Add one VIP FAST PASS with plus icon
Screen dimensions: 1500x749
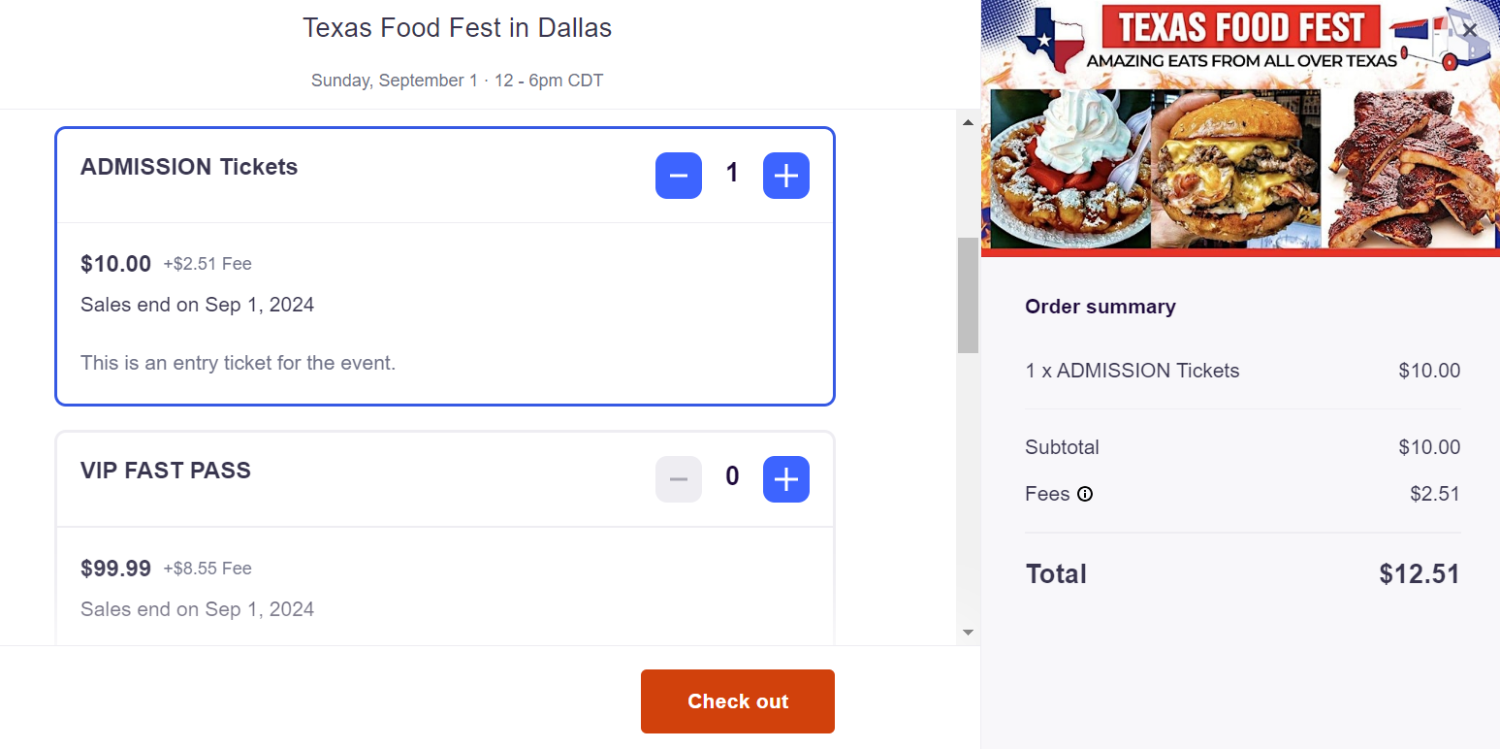point(786,479)
